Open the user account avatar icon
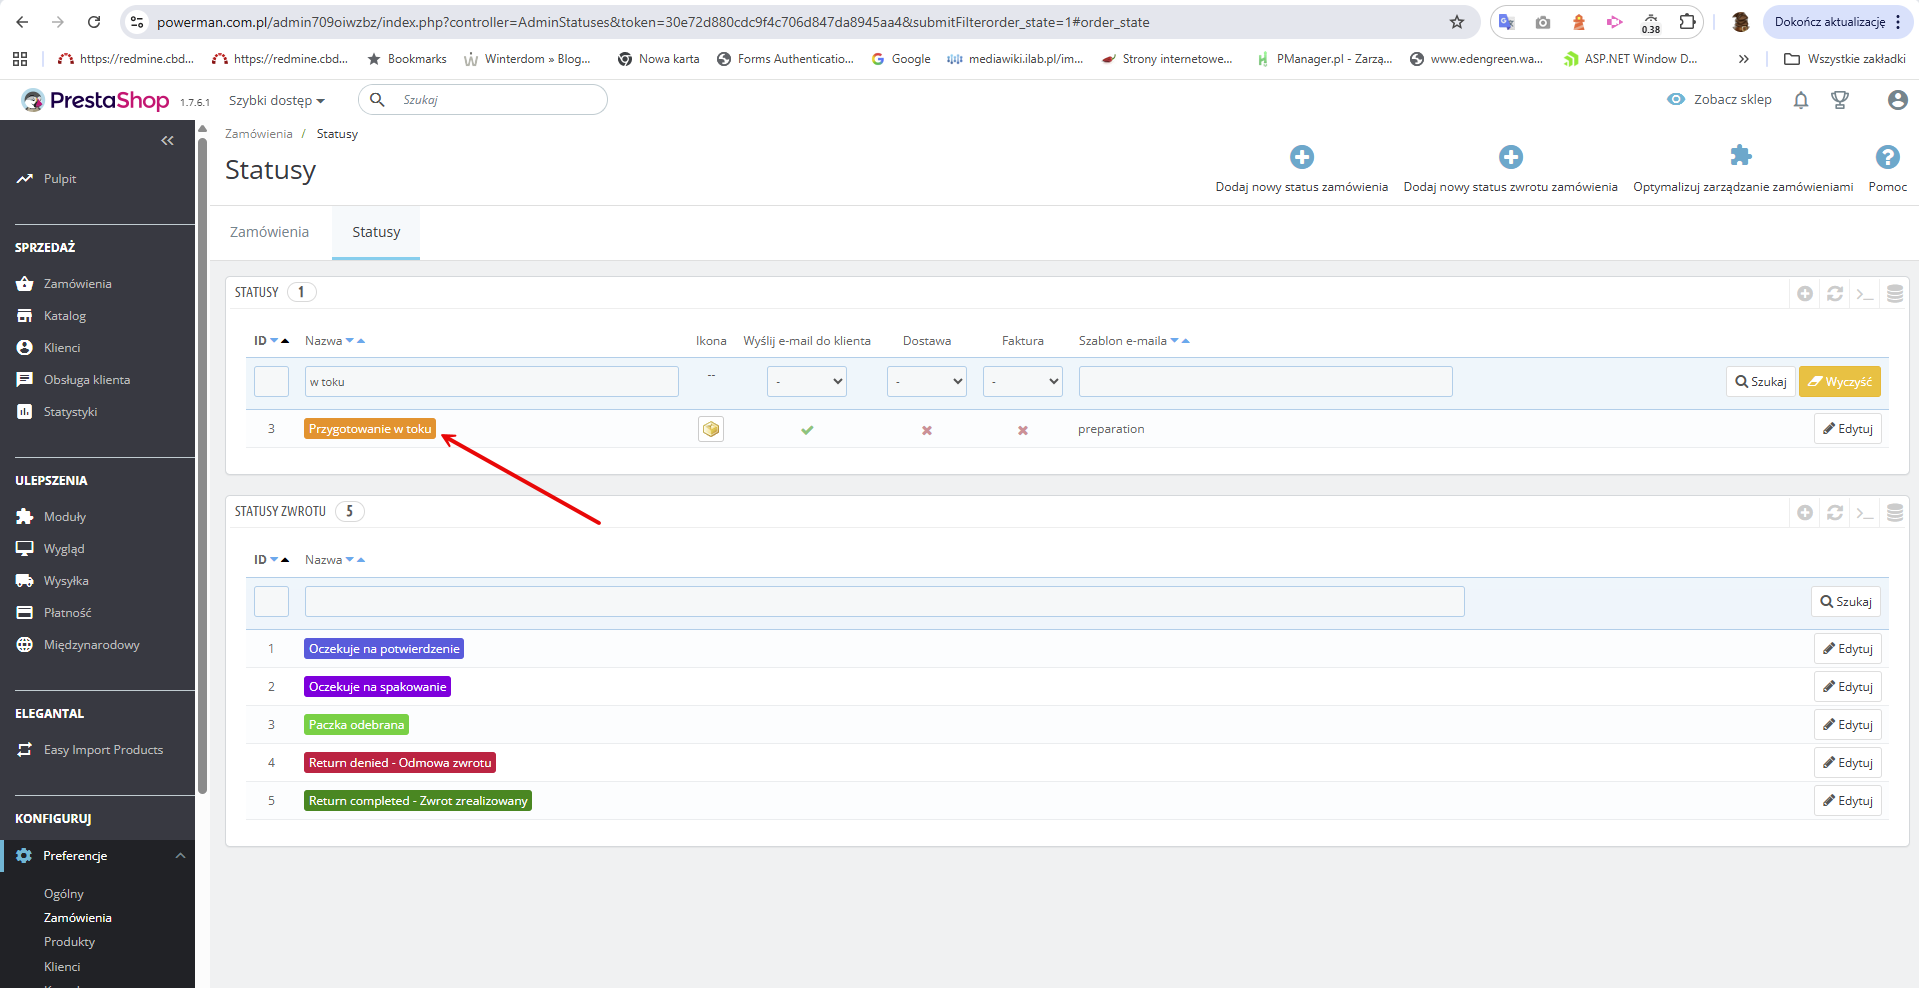 pos(1897,100)
